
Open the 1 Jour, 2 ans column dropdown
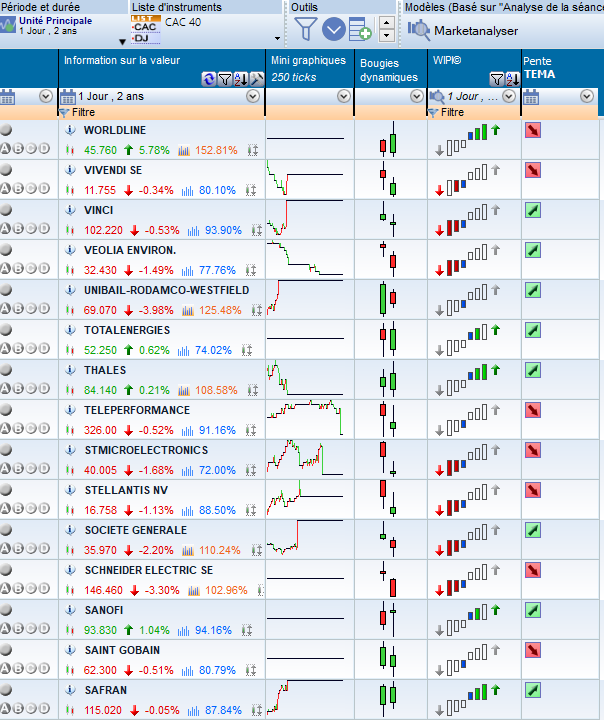tap(253, 96)
